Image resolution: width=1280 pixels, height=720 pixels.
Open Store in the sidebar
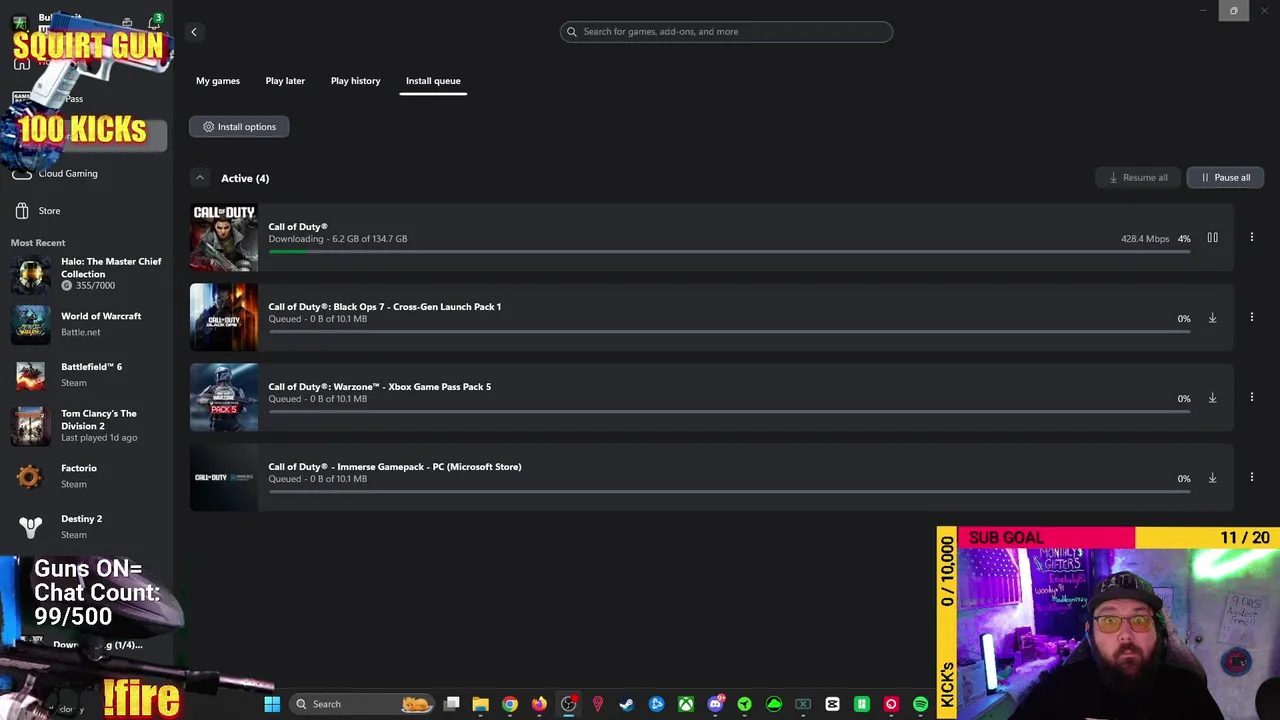(49, 211)
